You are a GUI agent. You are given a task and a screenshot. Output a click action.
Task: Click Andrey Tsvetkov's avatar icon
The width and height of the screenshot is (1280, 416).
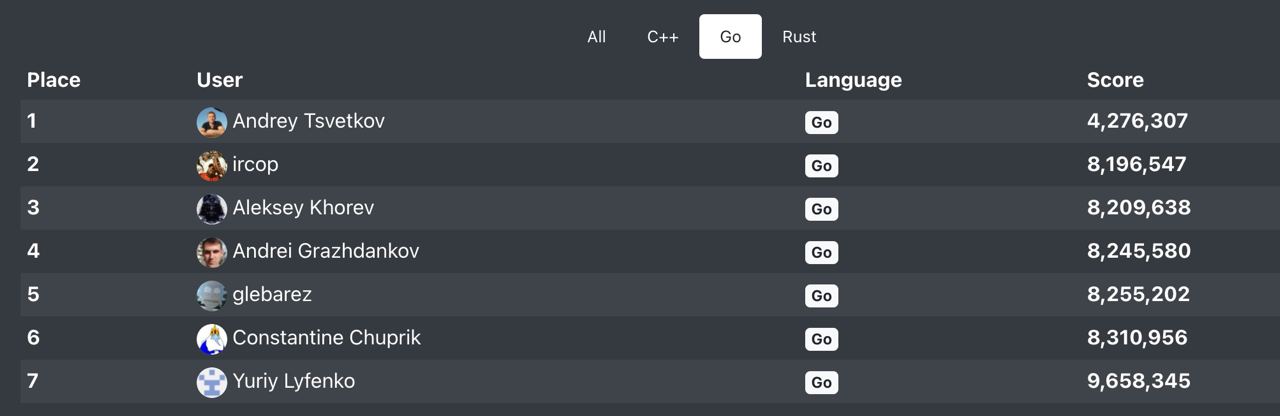[x=212, y=122]
